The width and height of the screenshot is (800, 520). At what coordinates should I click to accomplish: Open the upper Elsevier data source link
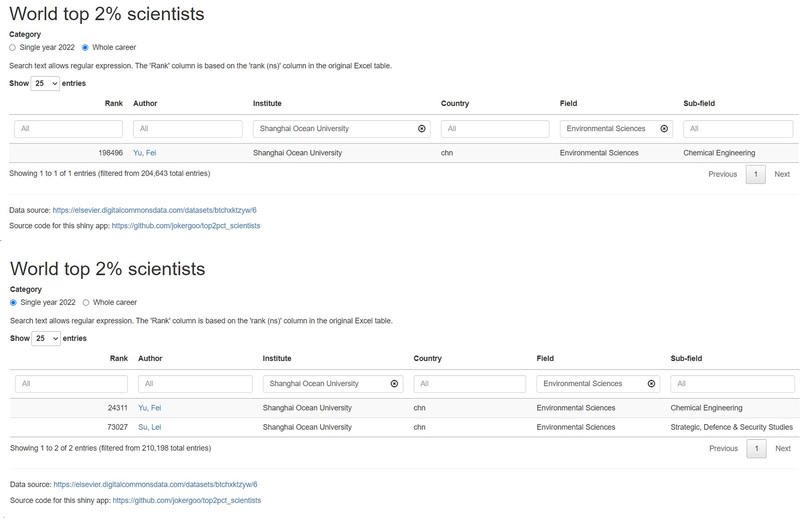(x=155, y=211)
